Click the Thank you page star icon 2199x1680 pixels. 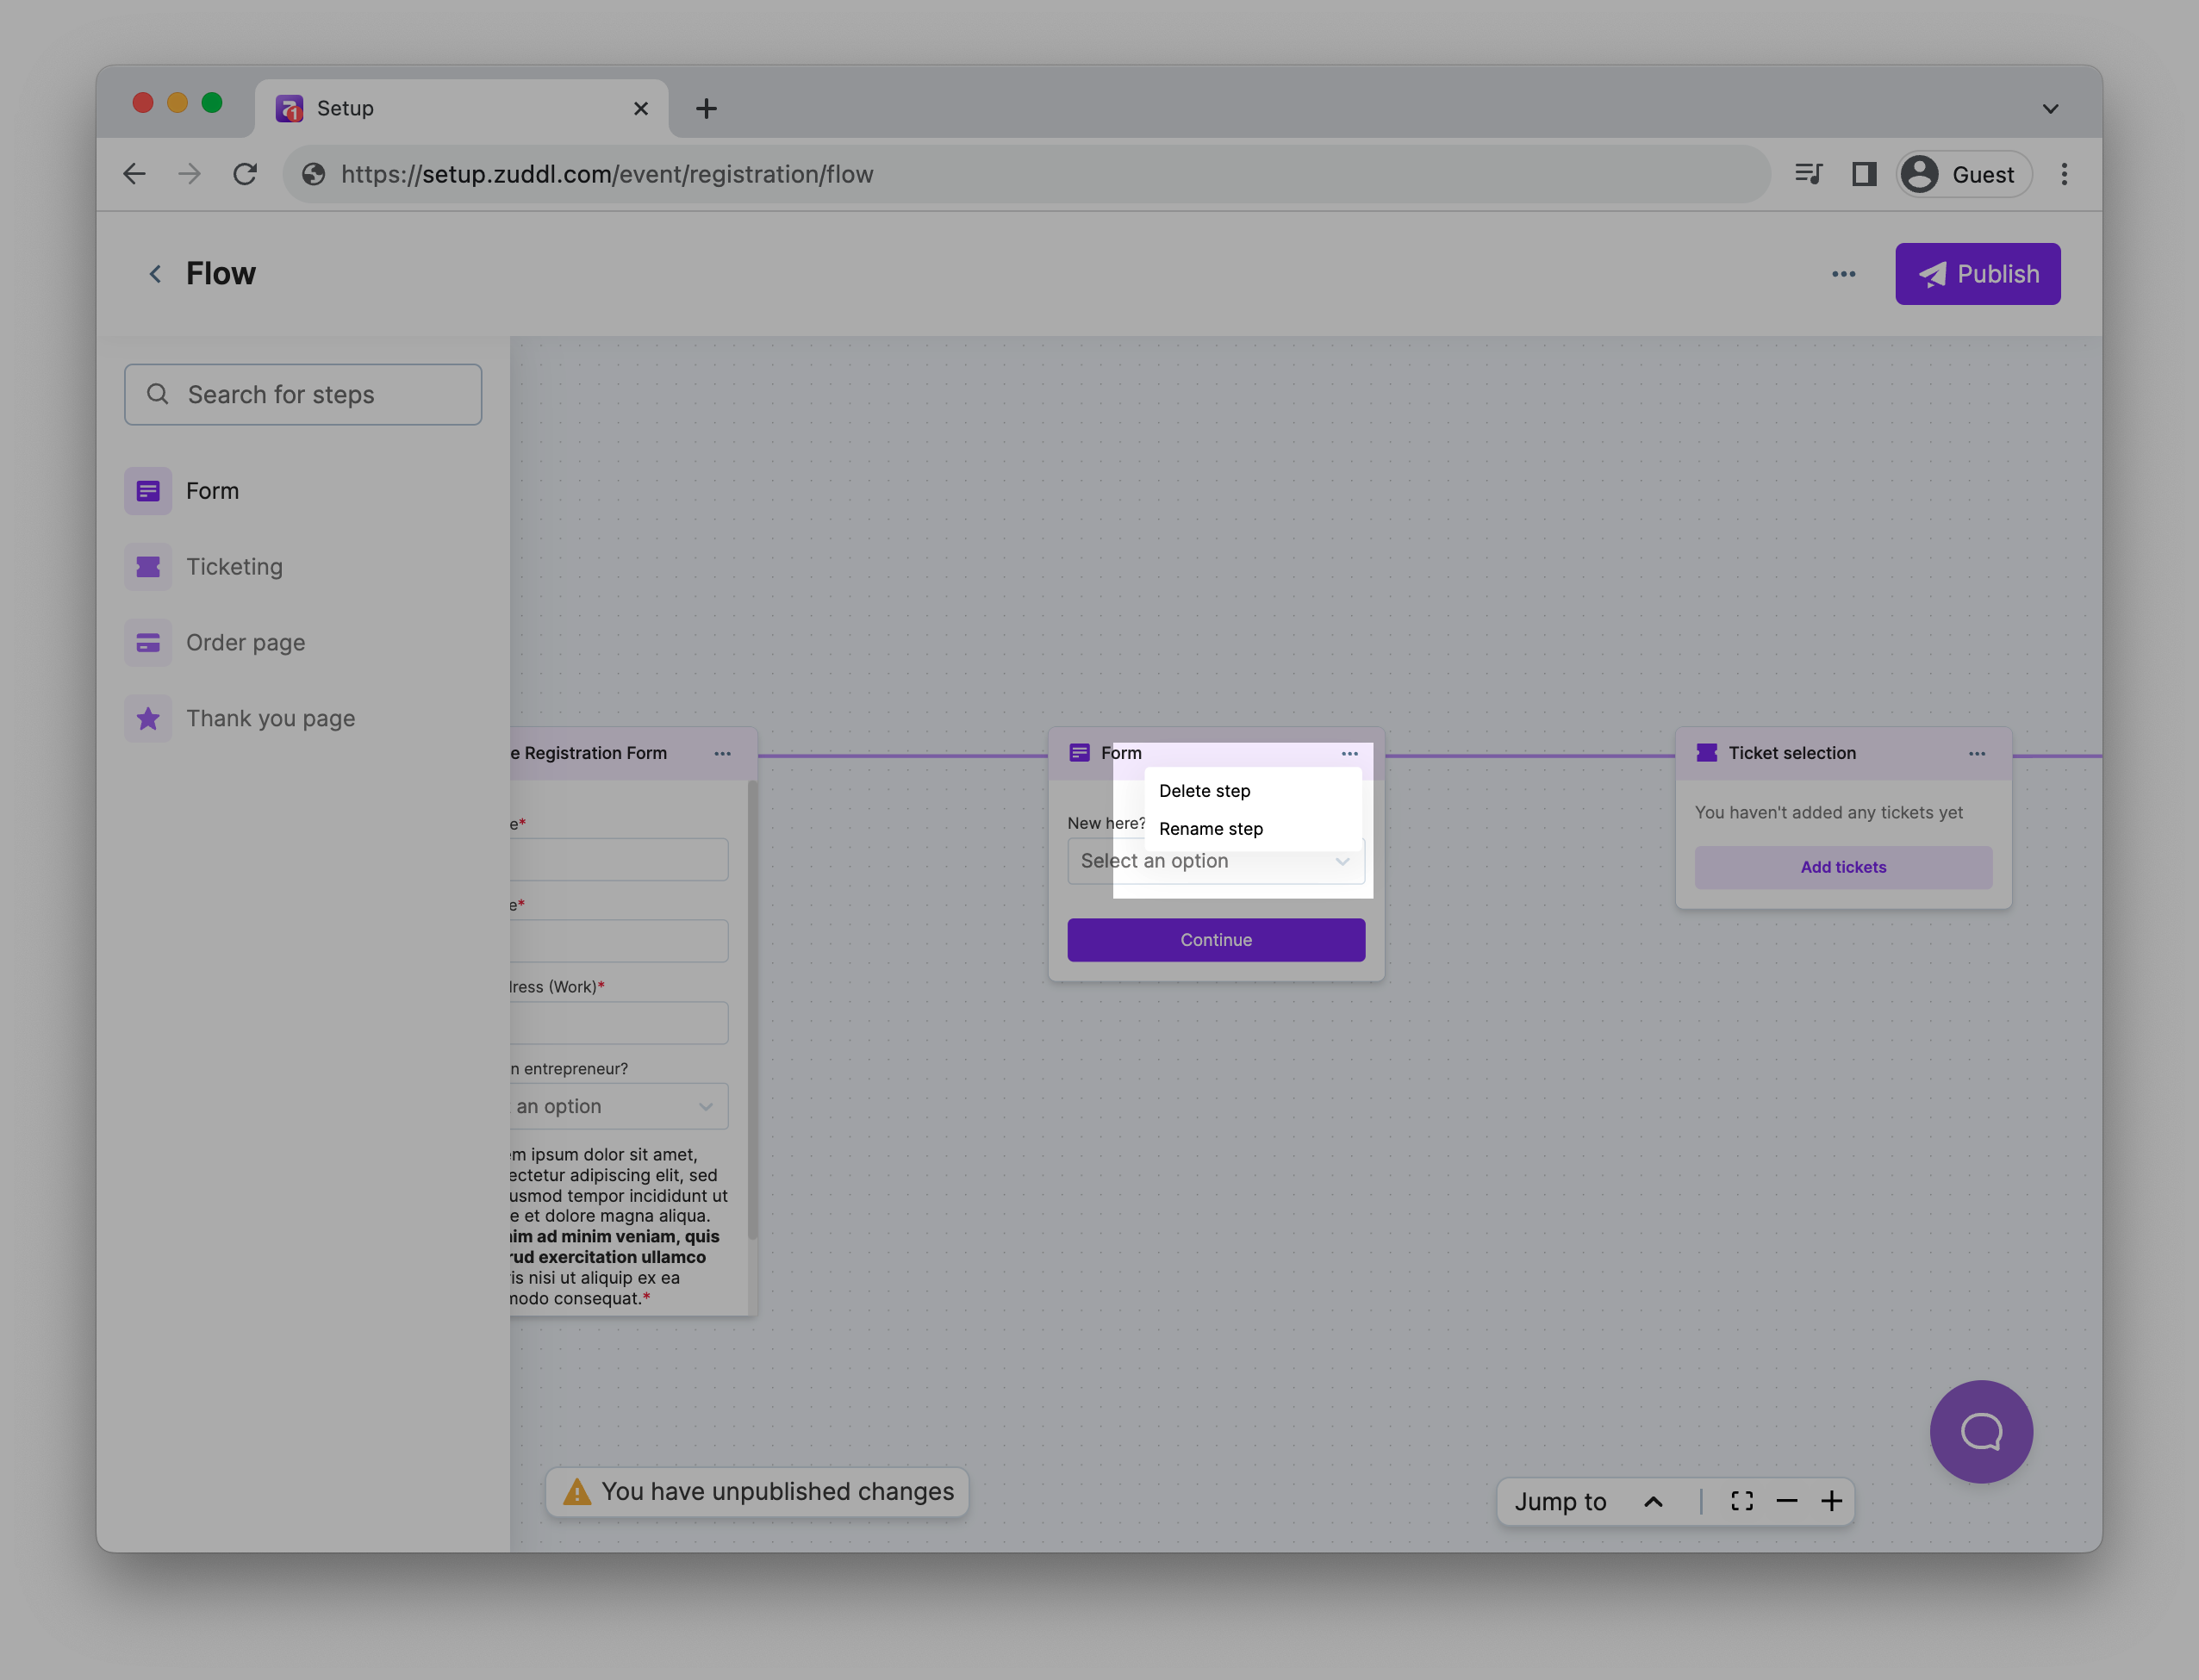pyautogui.click(x=148, y=718)
